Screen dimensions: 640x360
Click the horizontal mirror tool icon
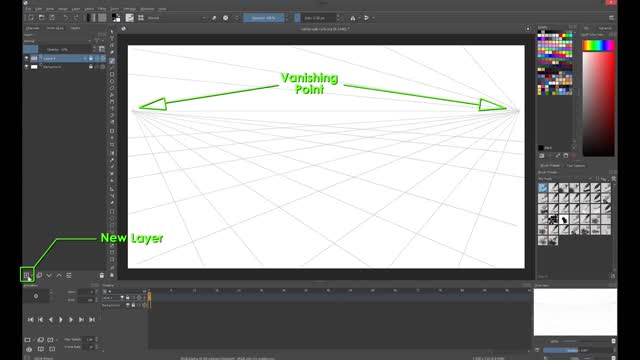tap(353, 18)
